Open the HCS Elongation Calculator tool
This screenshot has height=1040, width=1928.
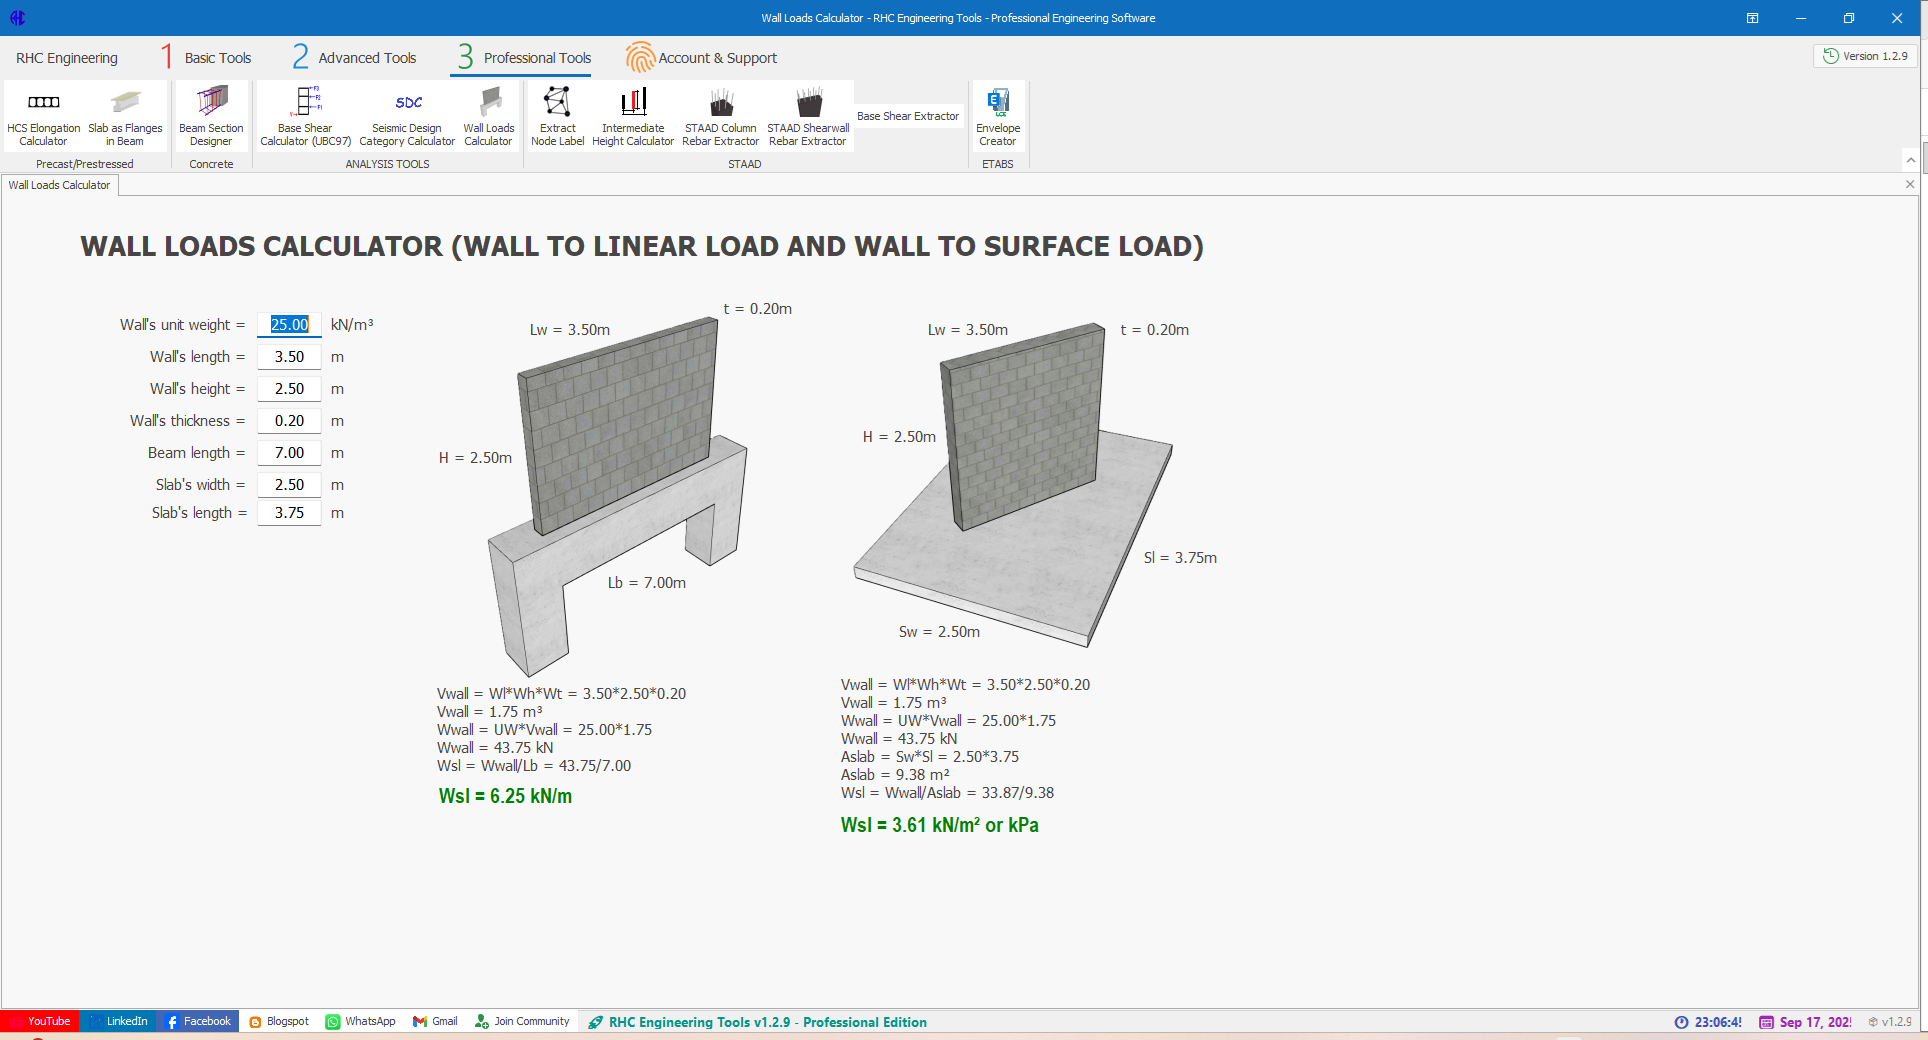(43, 117)
